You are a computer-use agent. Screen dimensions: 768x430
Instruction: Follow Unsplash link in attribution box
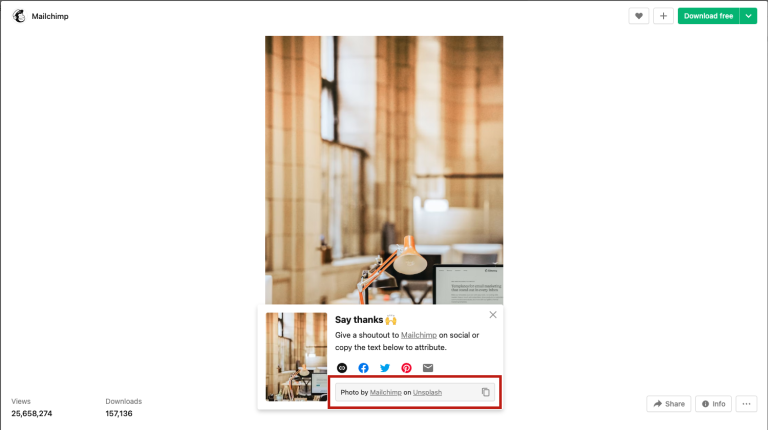tap(427, 392)
